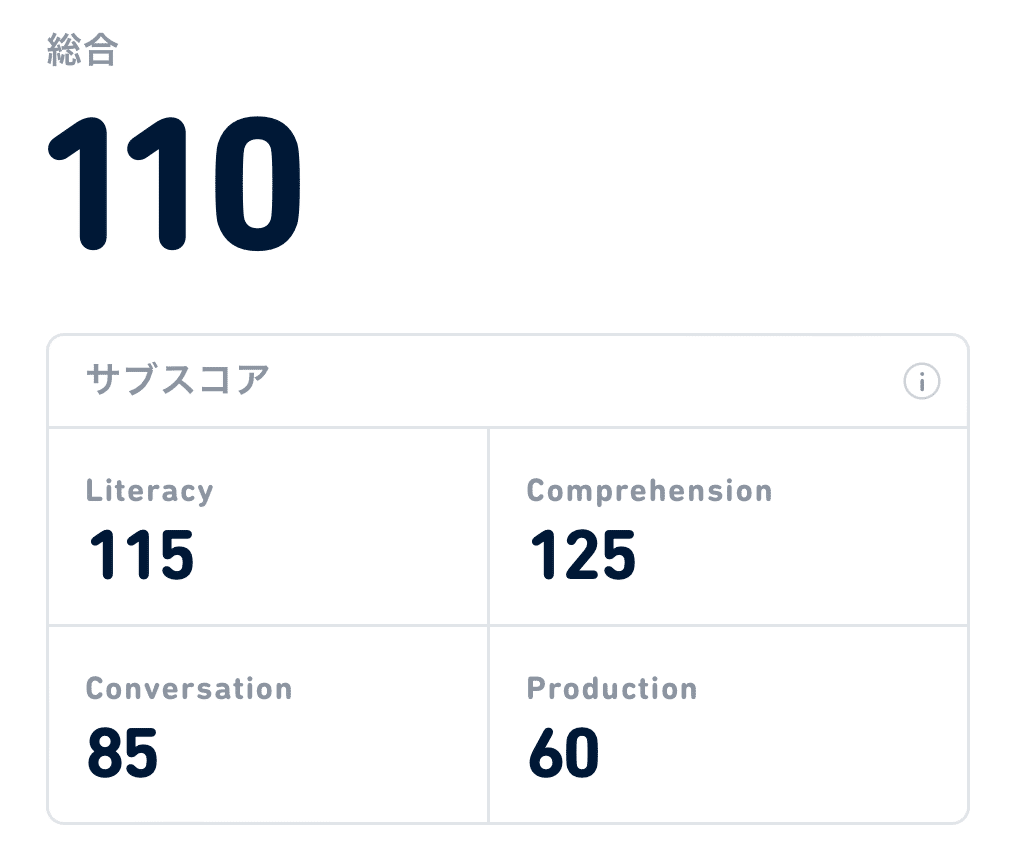
Task: Select the Comprehension label
Action: (x=649, y=491)
